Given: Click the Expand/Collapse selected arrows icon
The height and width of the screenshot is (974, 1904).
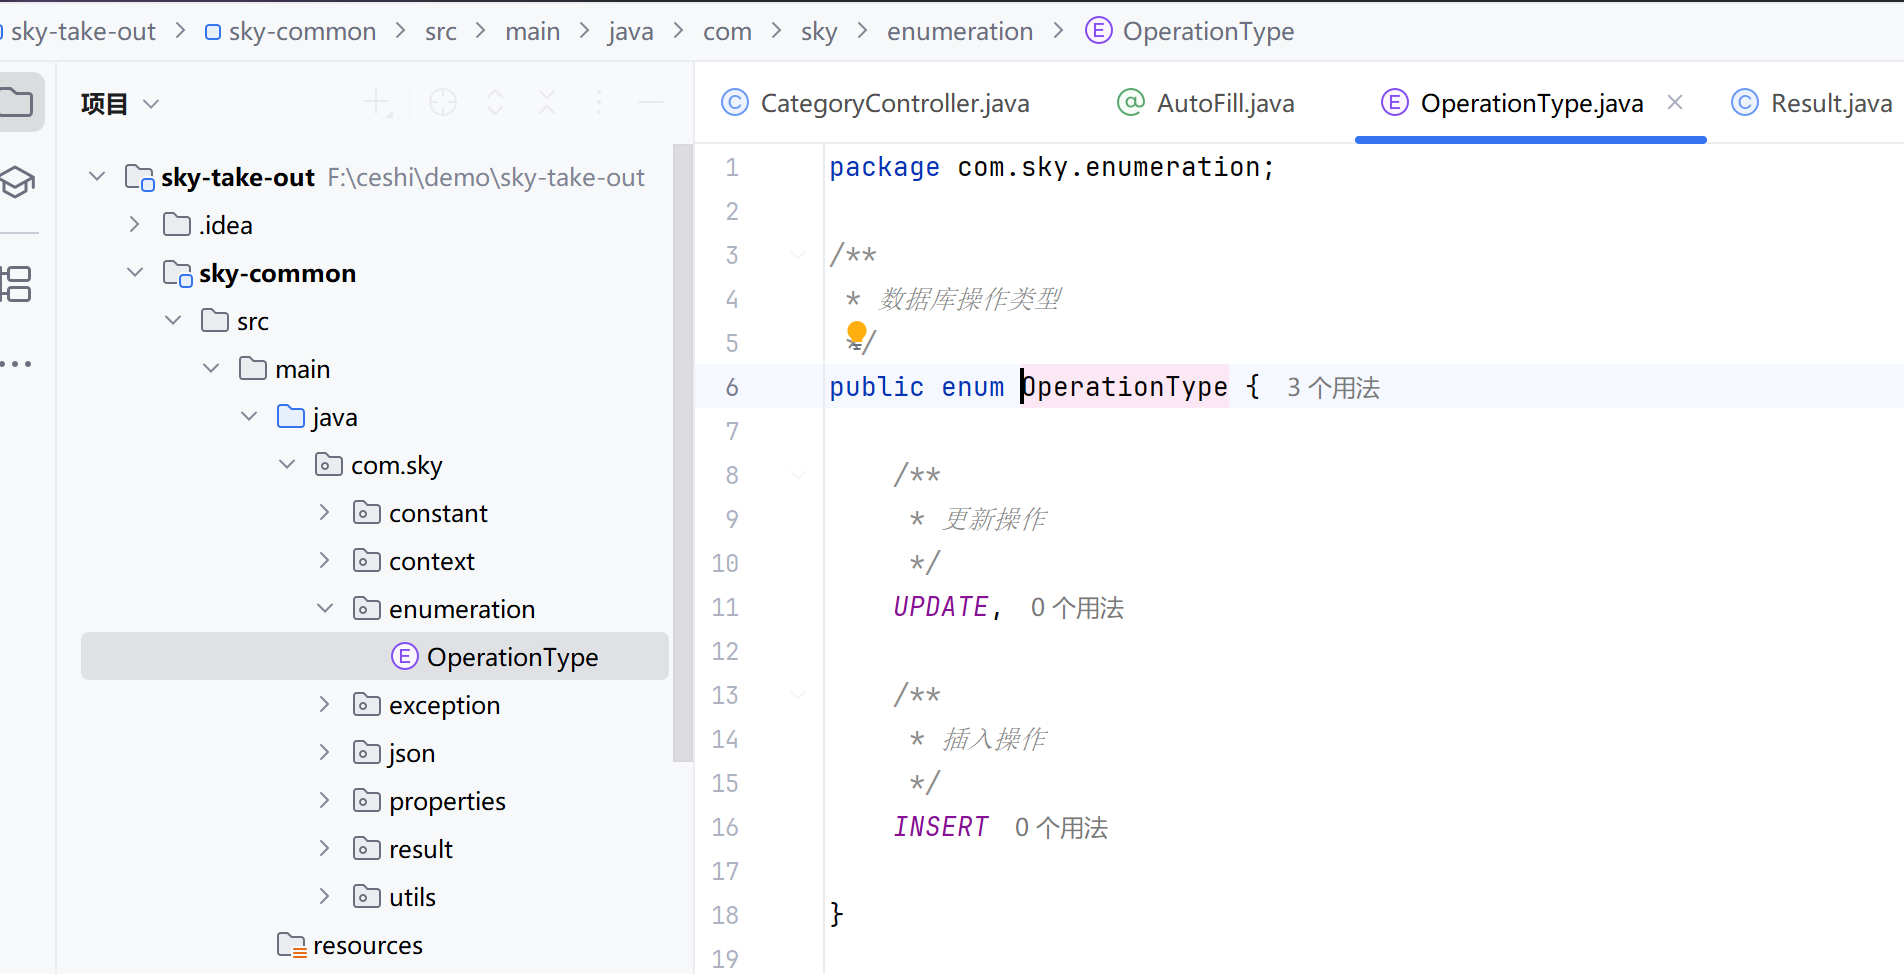Looking at the screenshot, I should coord(495,103).
